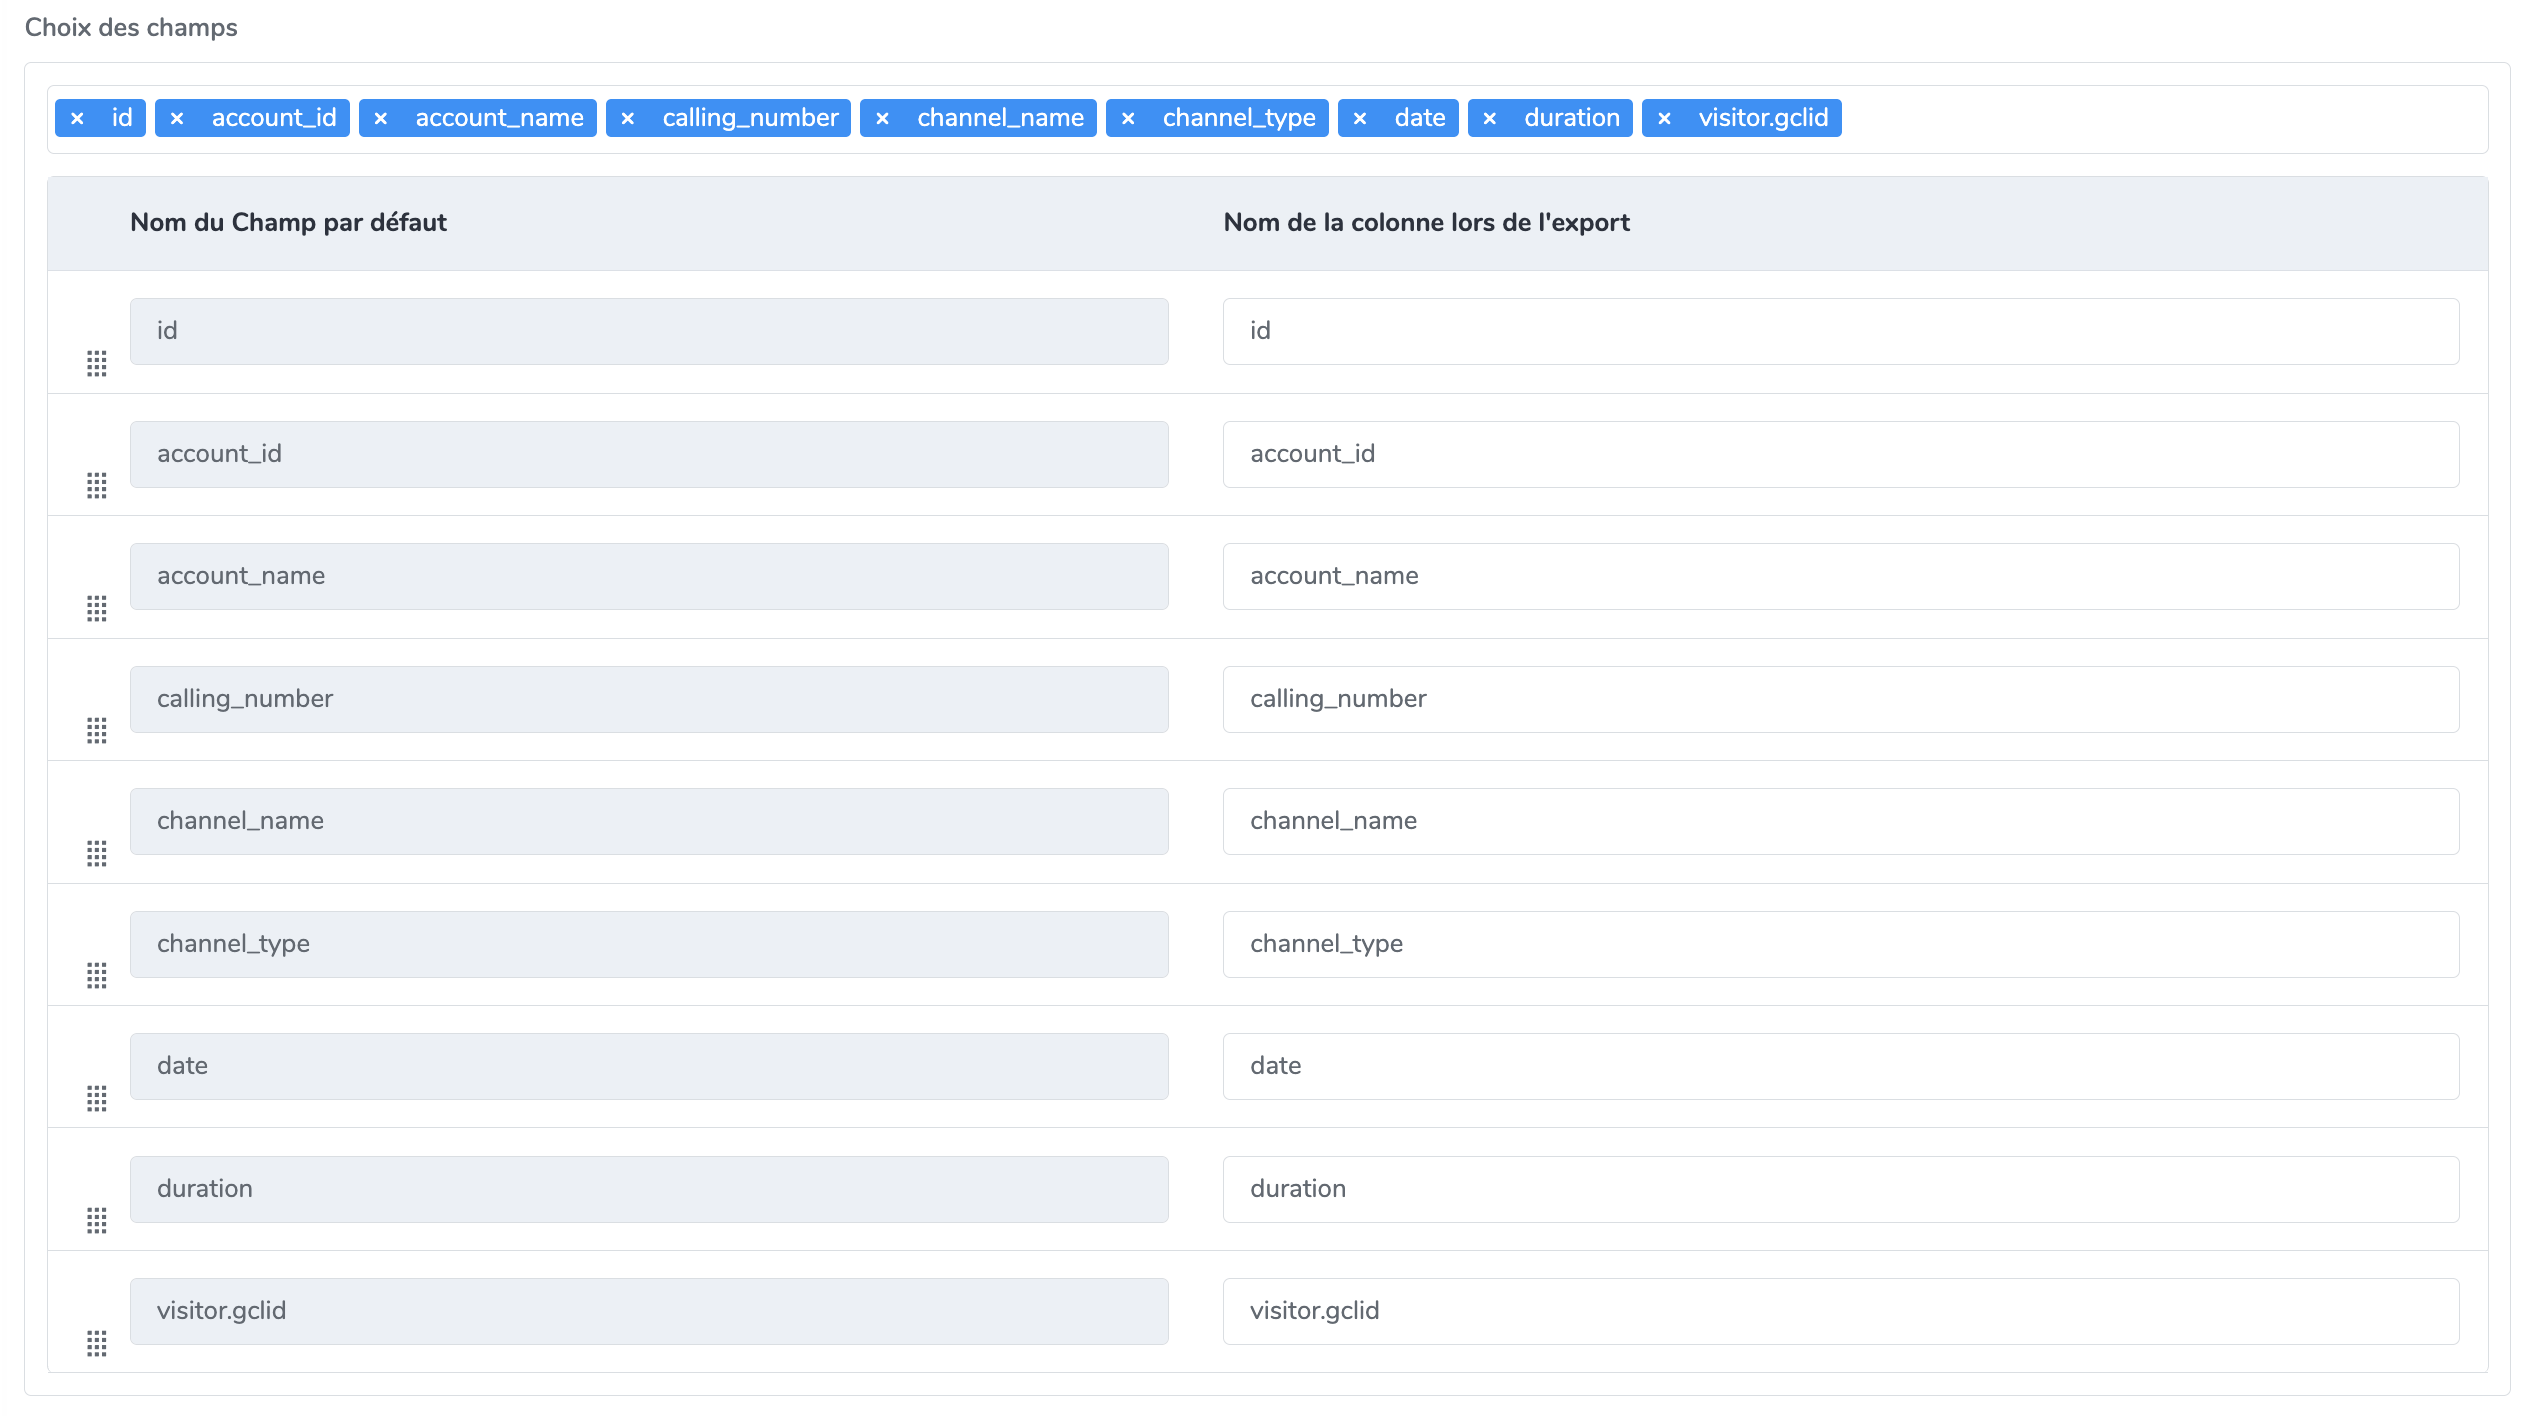Select the date export column name field
2540x1416 pixels.
coord(1840,1066)
